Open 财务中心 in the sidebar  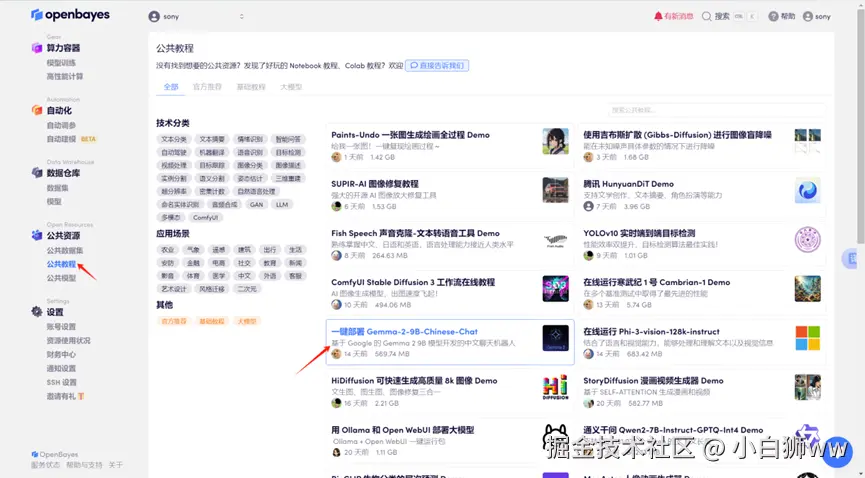click(61, 354)
